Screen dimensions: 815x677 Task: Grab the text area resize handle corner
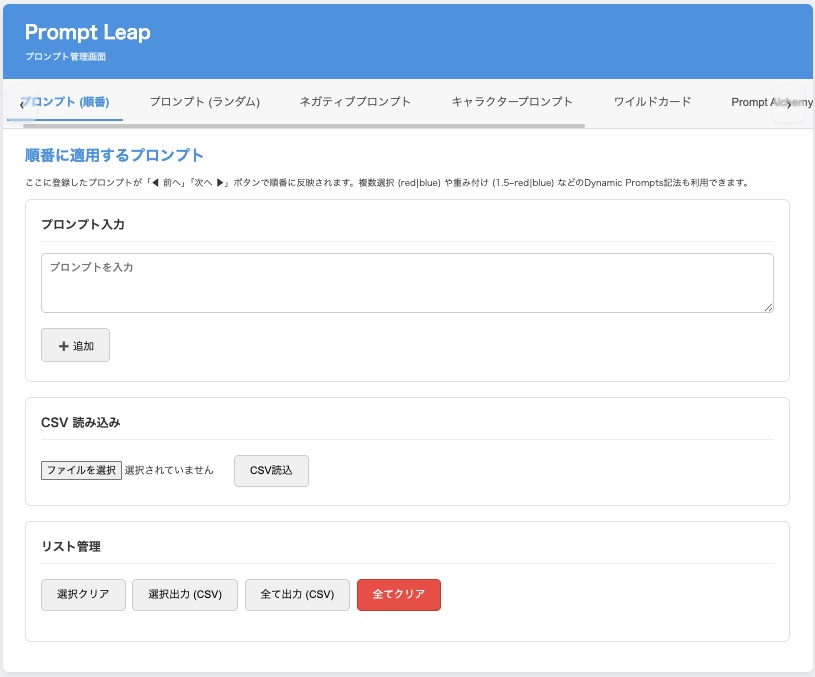coord(769,308)
